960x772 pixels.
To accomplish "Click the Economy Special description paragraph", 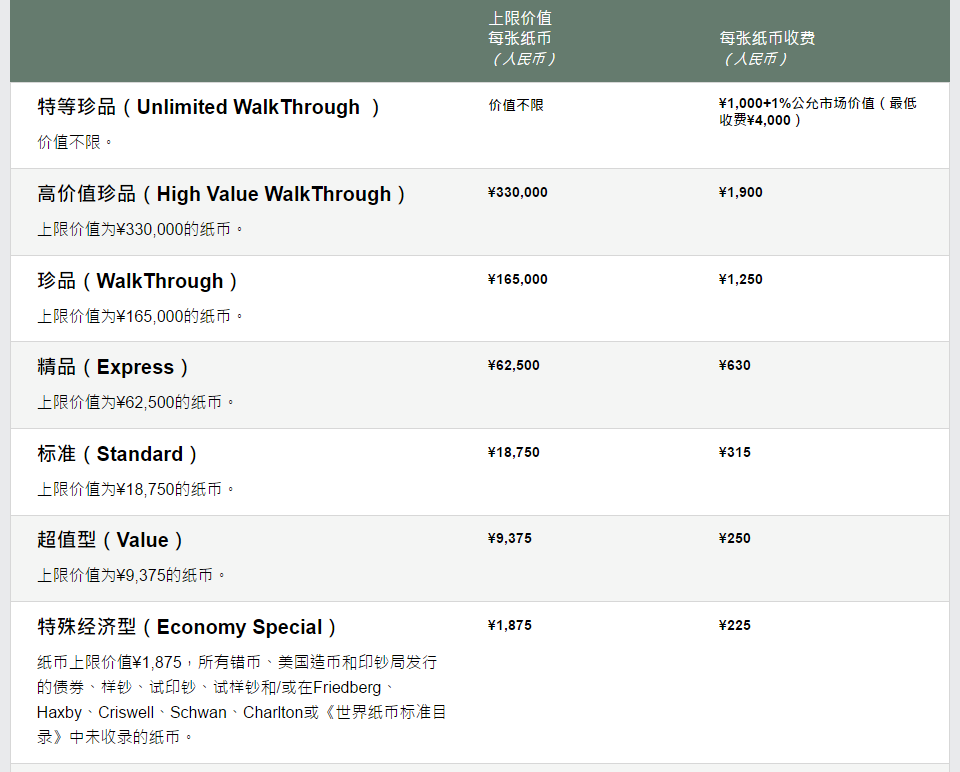I will [236, 699].
